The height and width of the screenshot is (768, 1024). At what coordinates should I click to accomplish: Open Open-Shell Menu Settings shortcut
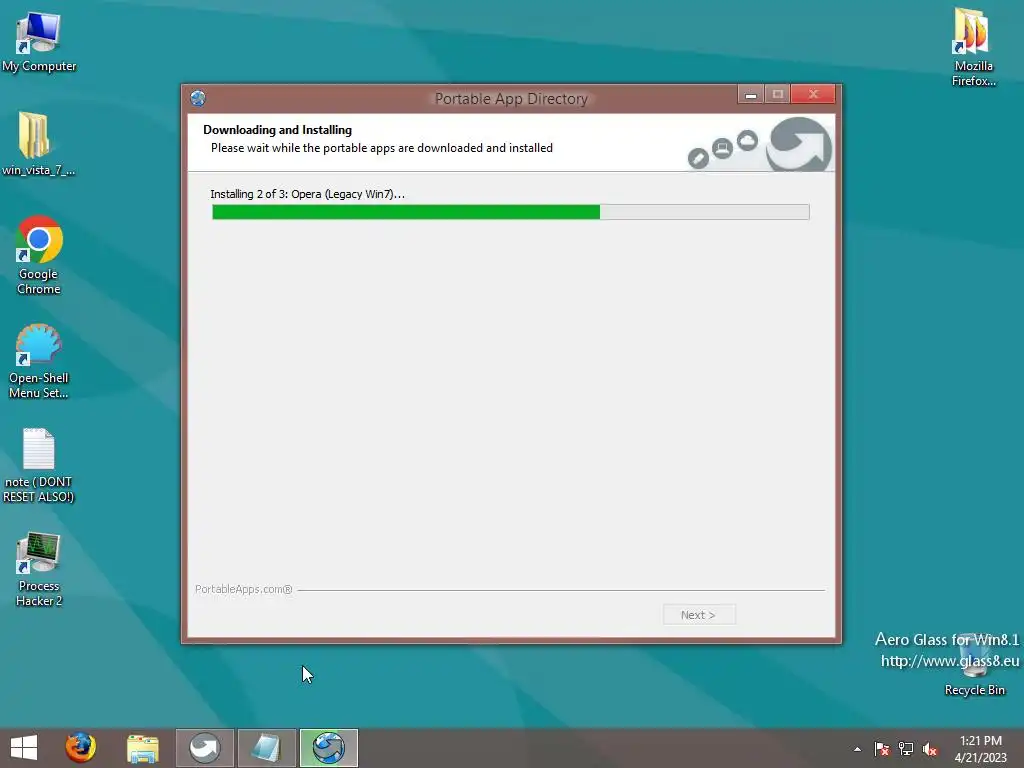click(x=39, y=360)
